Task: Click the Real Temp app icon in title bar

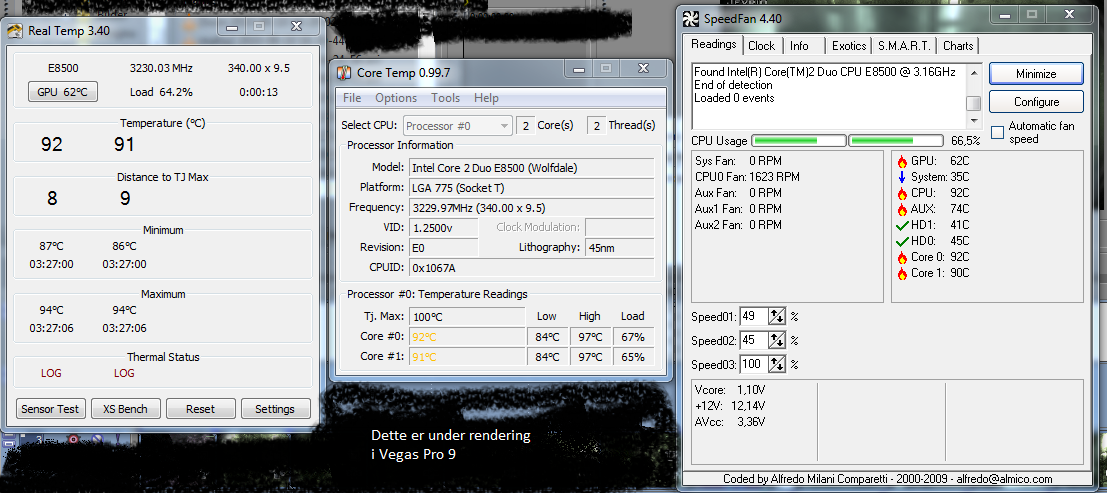Action: [16, 30]
